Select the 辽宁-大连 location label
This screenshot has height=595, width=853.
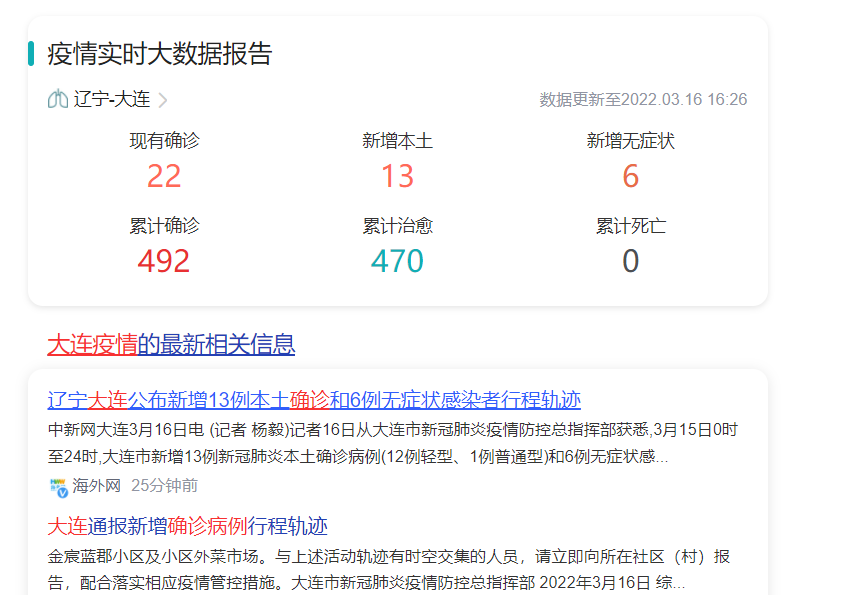point(111,99)
